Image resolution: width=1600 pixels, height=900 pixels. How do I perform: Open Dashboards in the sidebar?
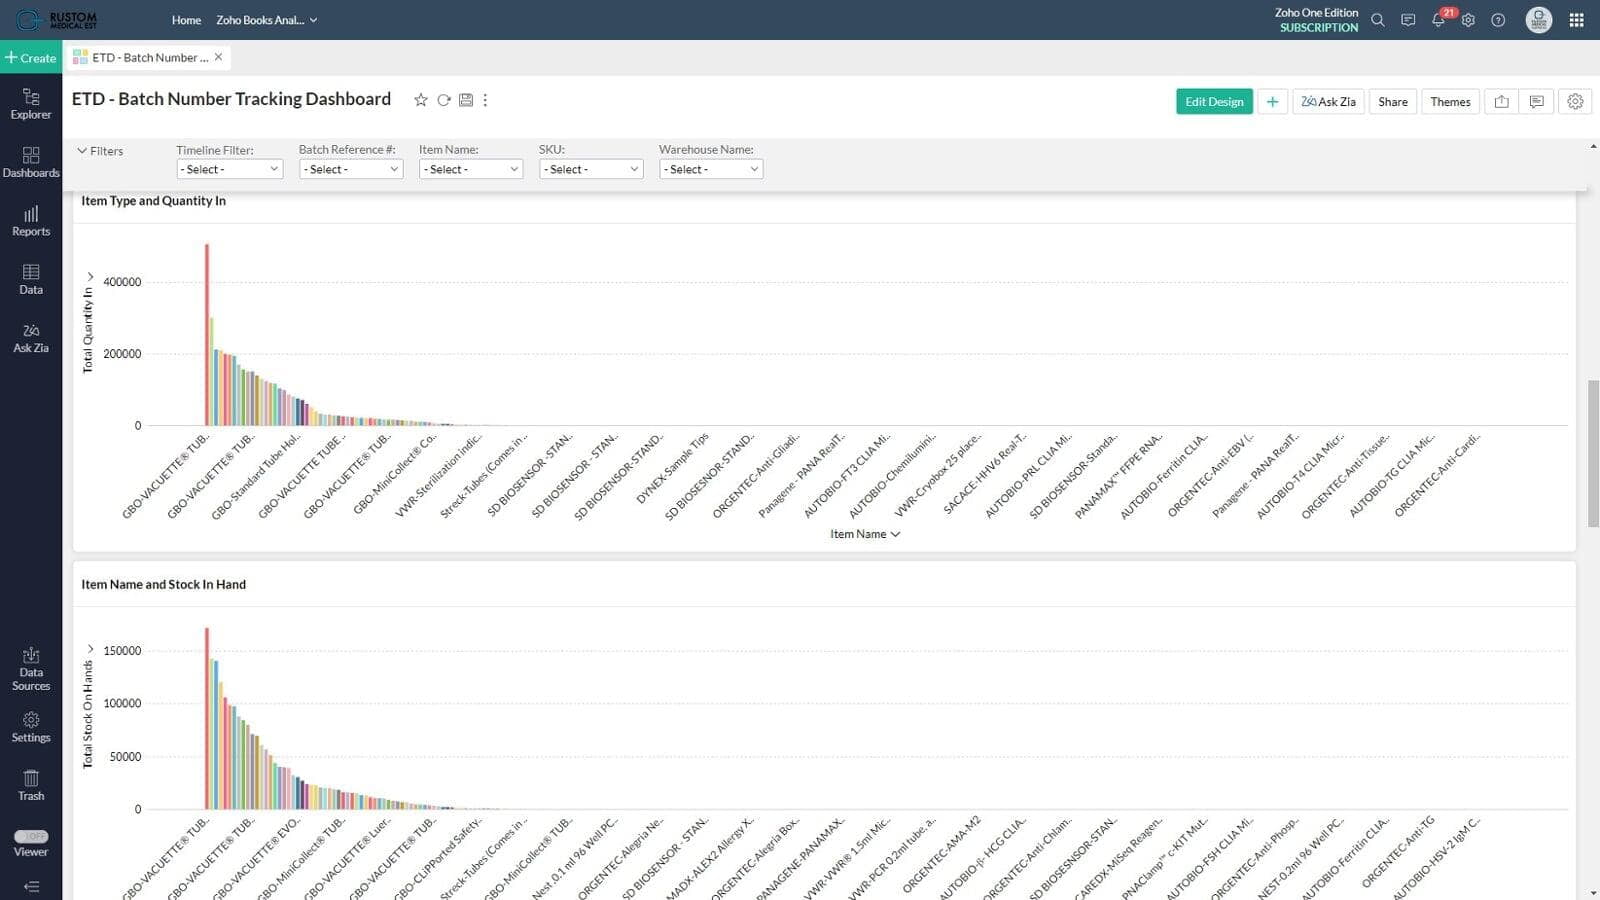pos(31,162)
